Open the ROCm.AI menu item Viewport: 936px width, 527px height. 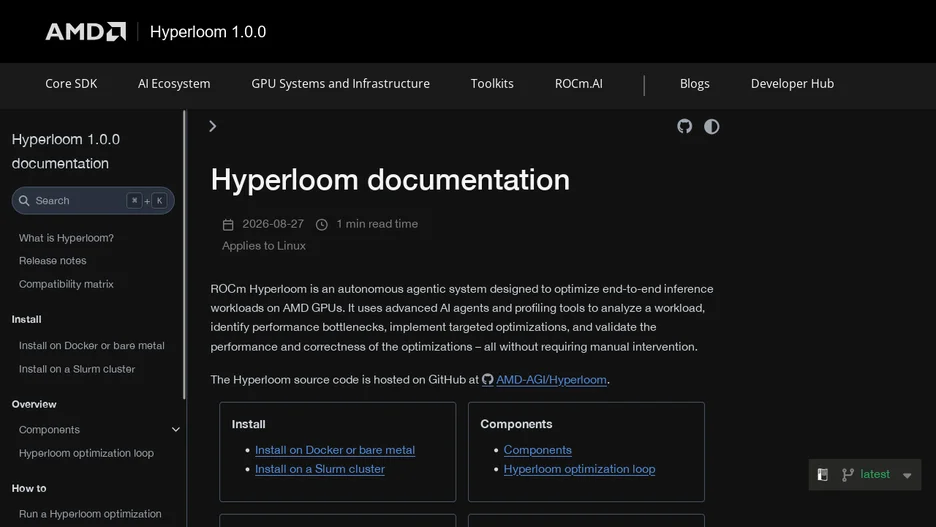(578, 84)
